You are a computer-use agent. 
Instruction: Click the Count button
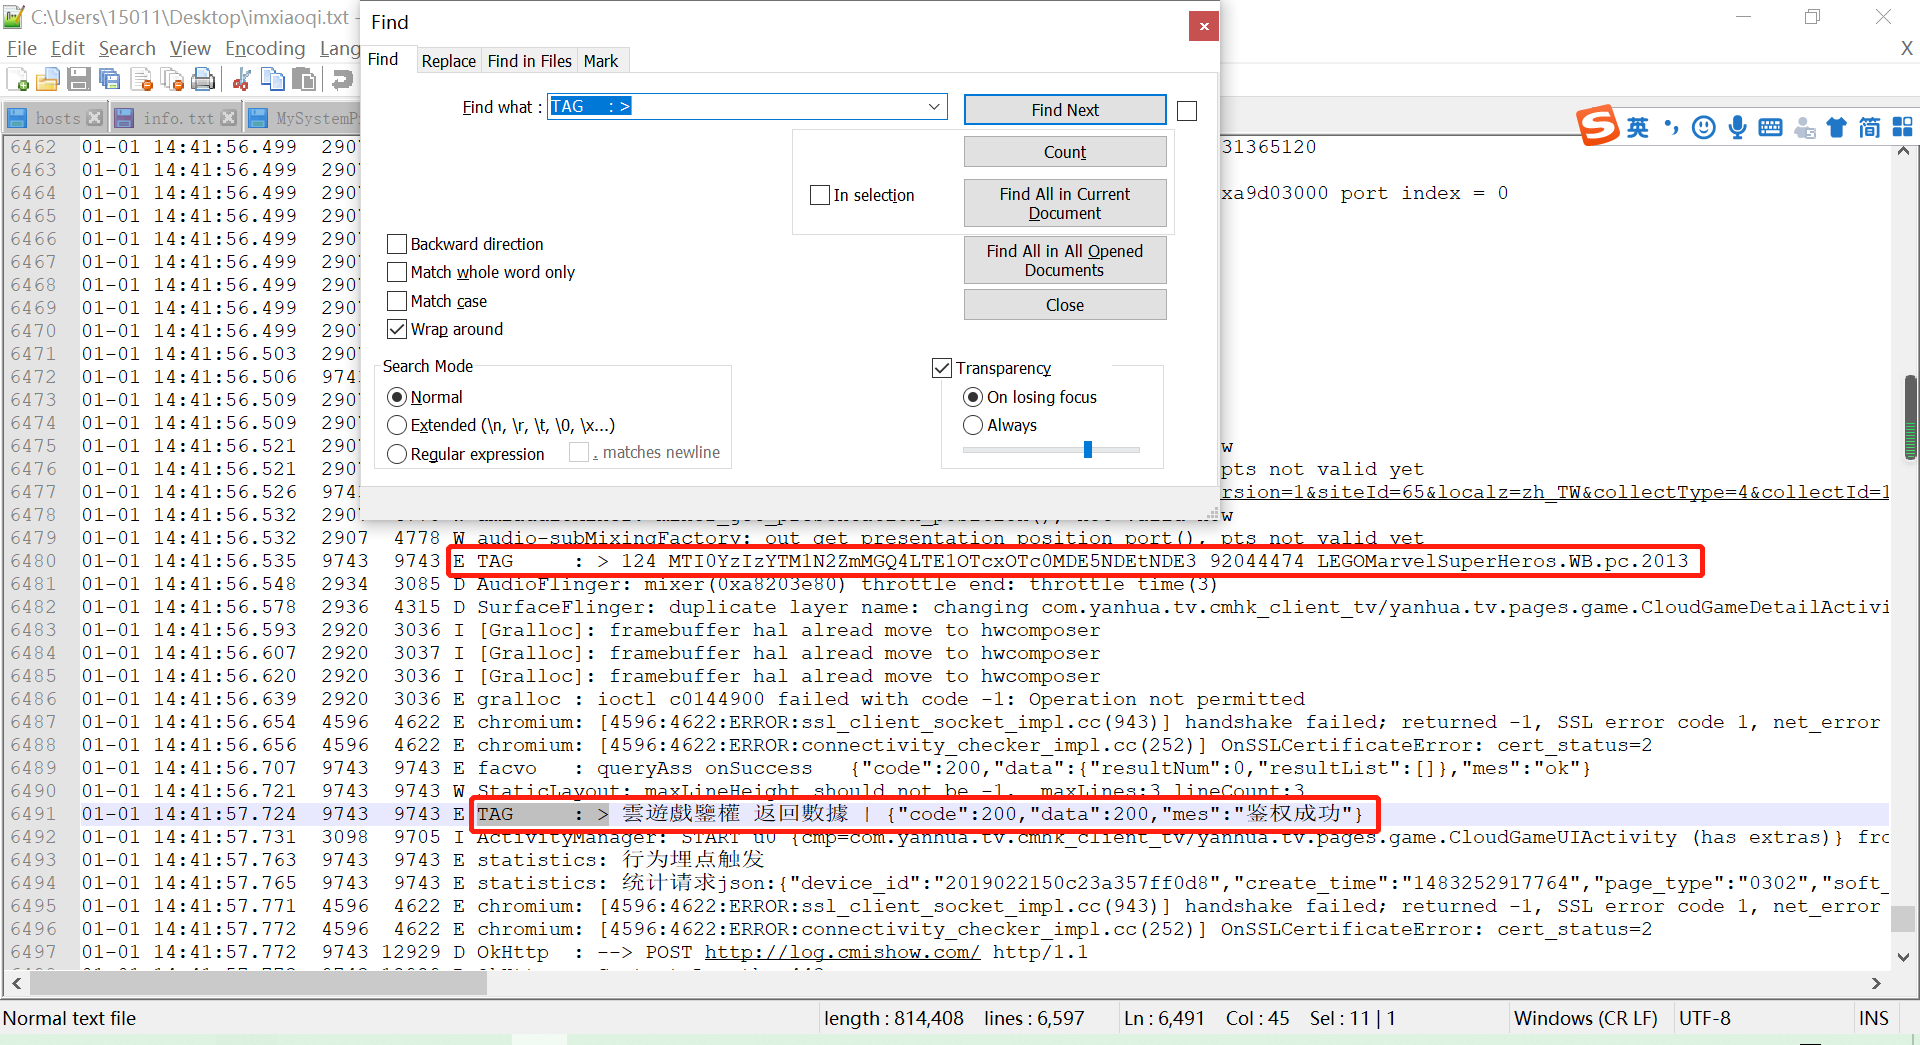[1065, 152]
